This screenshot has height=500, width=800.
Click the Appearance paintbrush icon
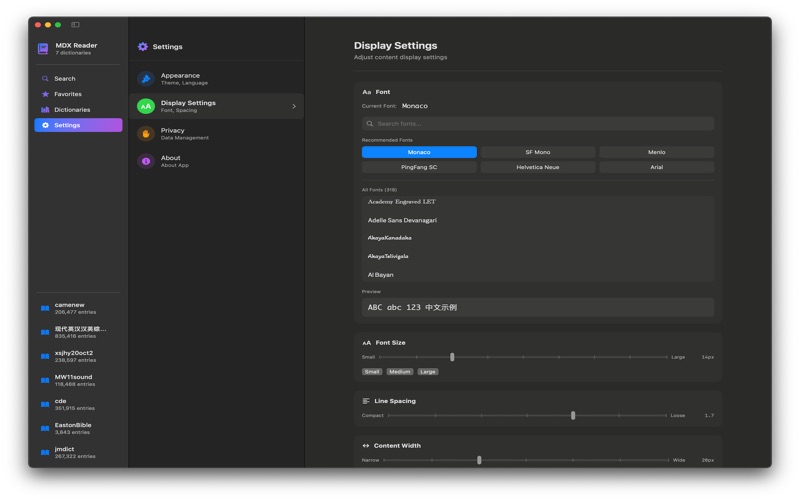[146, 79]
